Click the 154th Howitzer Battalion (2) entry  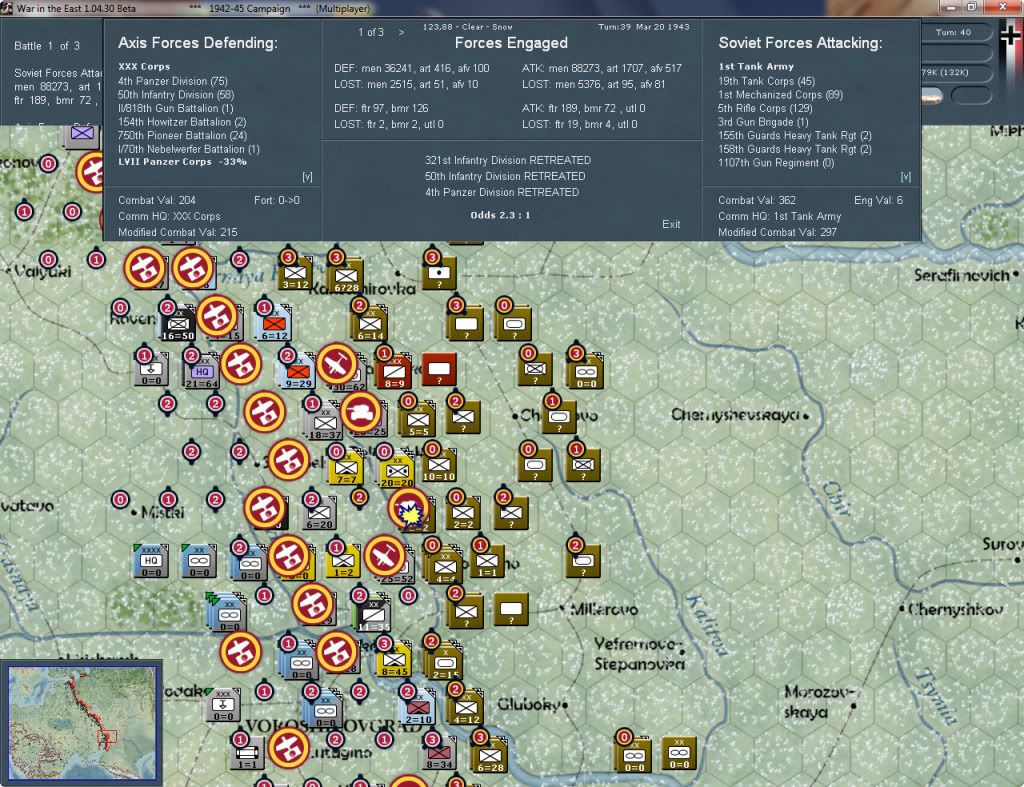pos(182,121)
